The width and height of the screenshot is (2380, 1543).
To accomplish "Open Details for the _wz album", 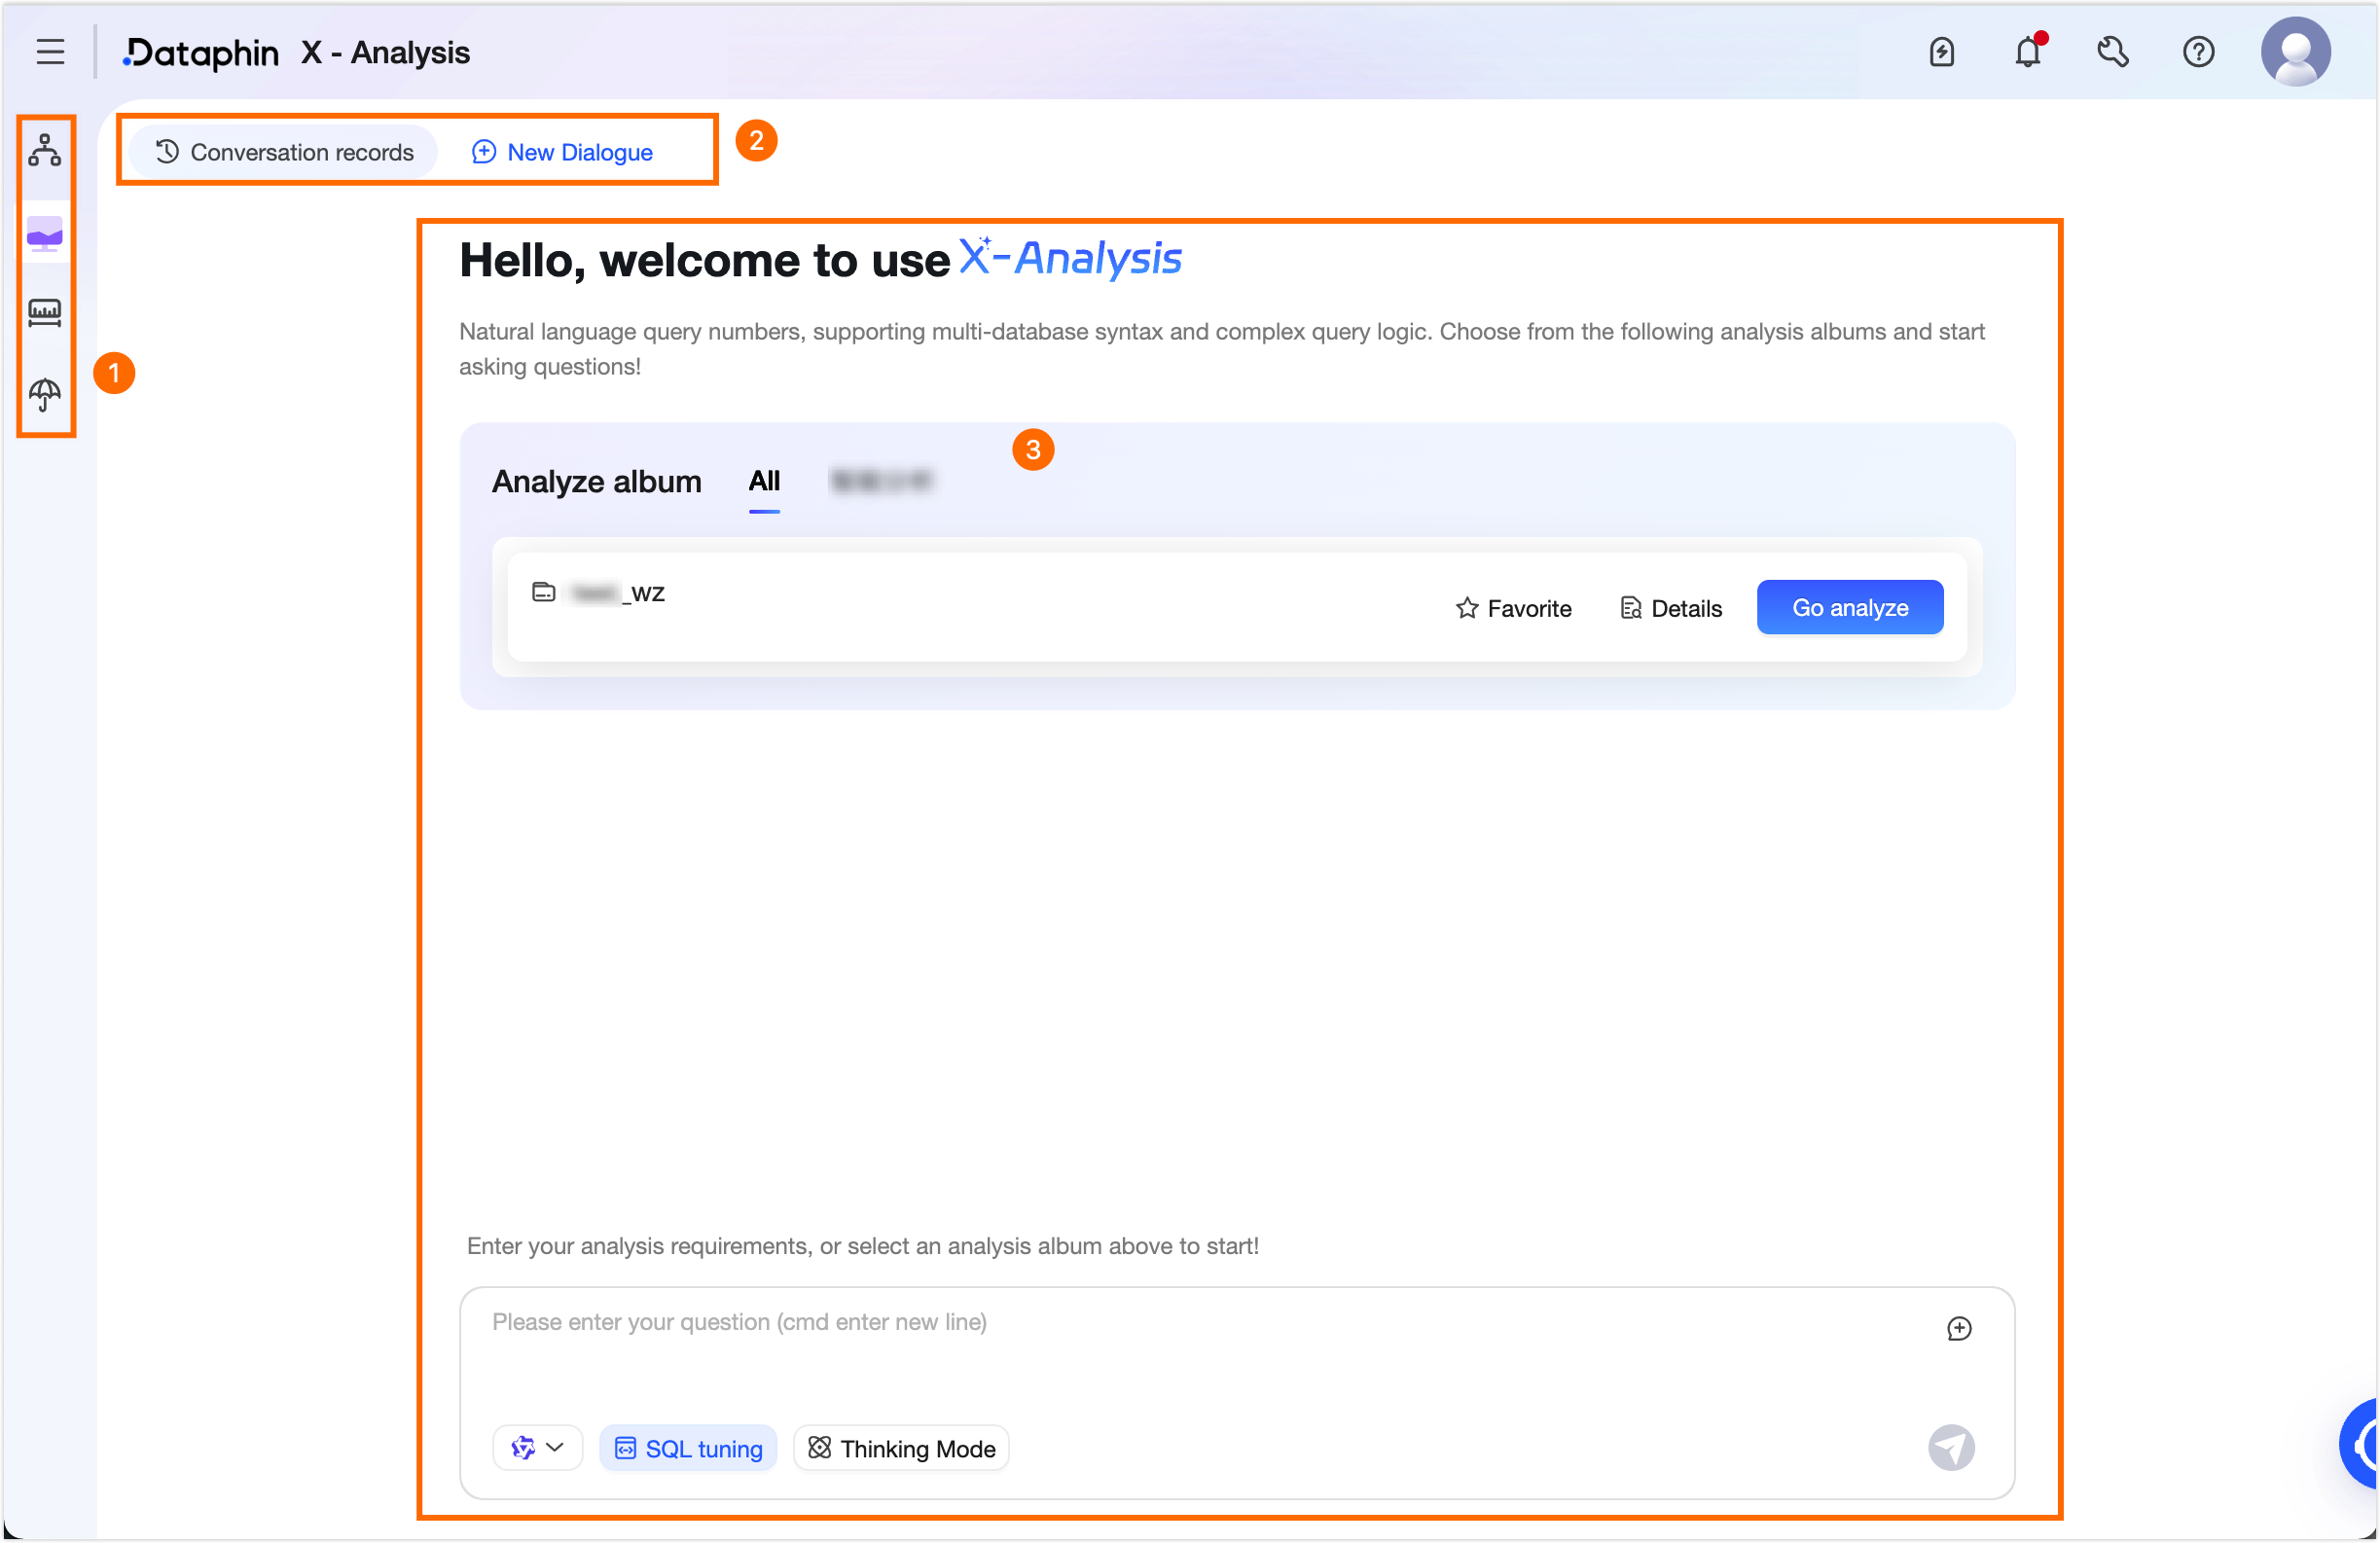I will pos(1671,608).
